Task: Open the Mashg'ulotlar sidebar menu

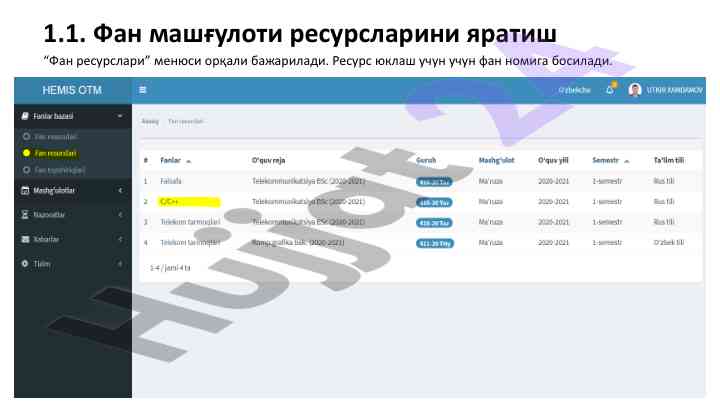Action: click(x=73, y=190)
